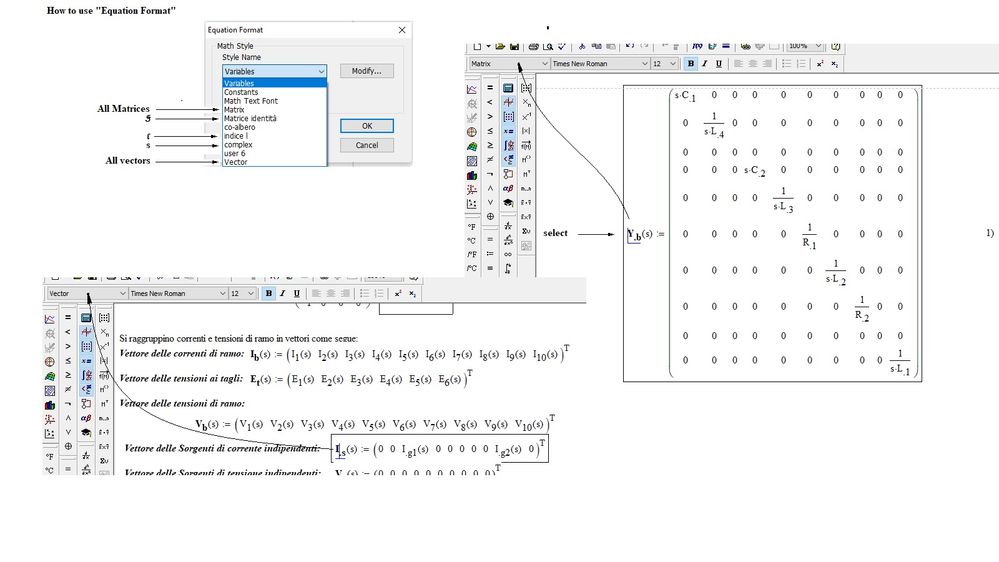Toggle Bold in the Vector window toolbar

point(268,293)
